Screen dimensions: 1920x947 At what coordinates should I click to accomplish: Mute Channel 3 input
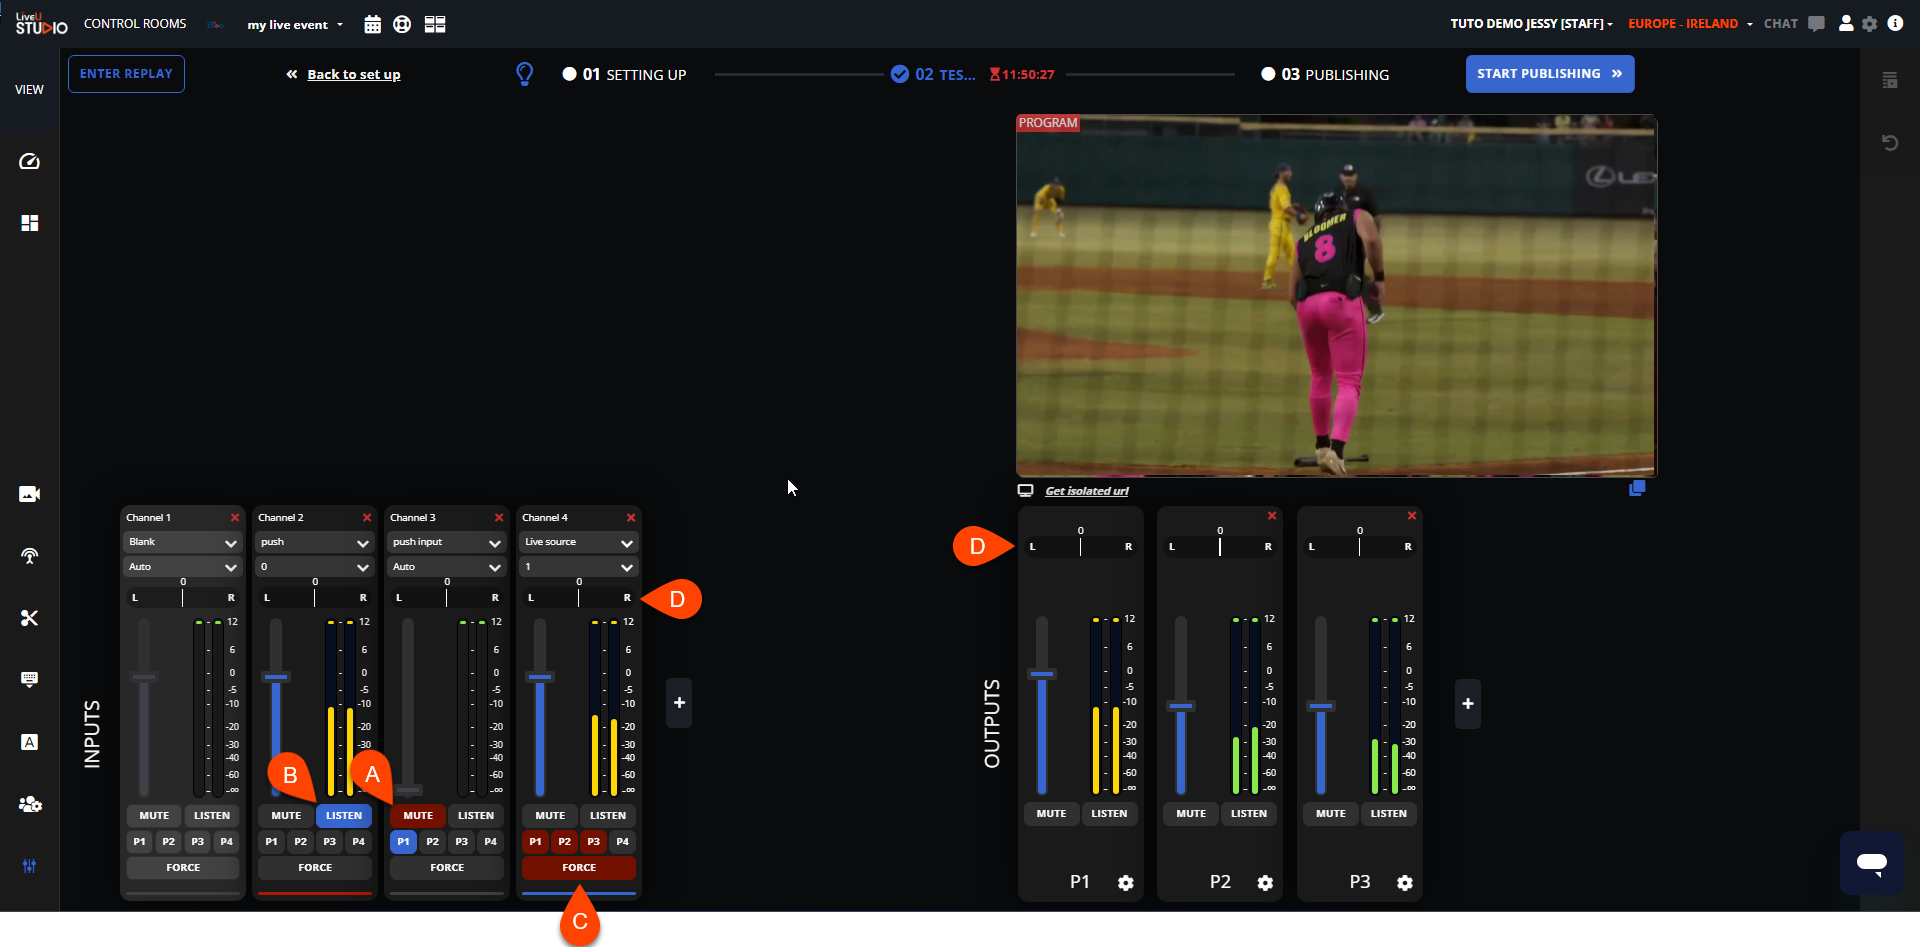click(x=418, y=815)
